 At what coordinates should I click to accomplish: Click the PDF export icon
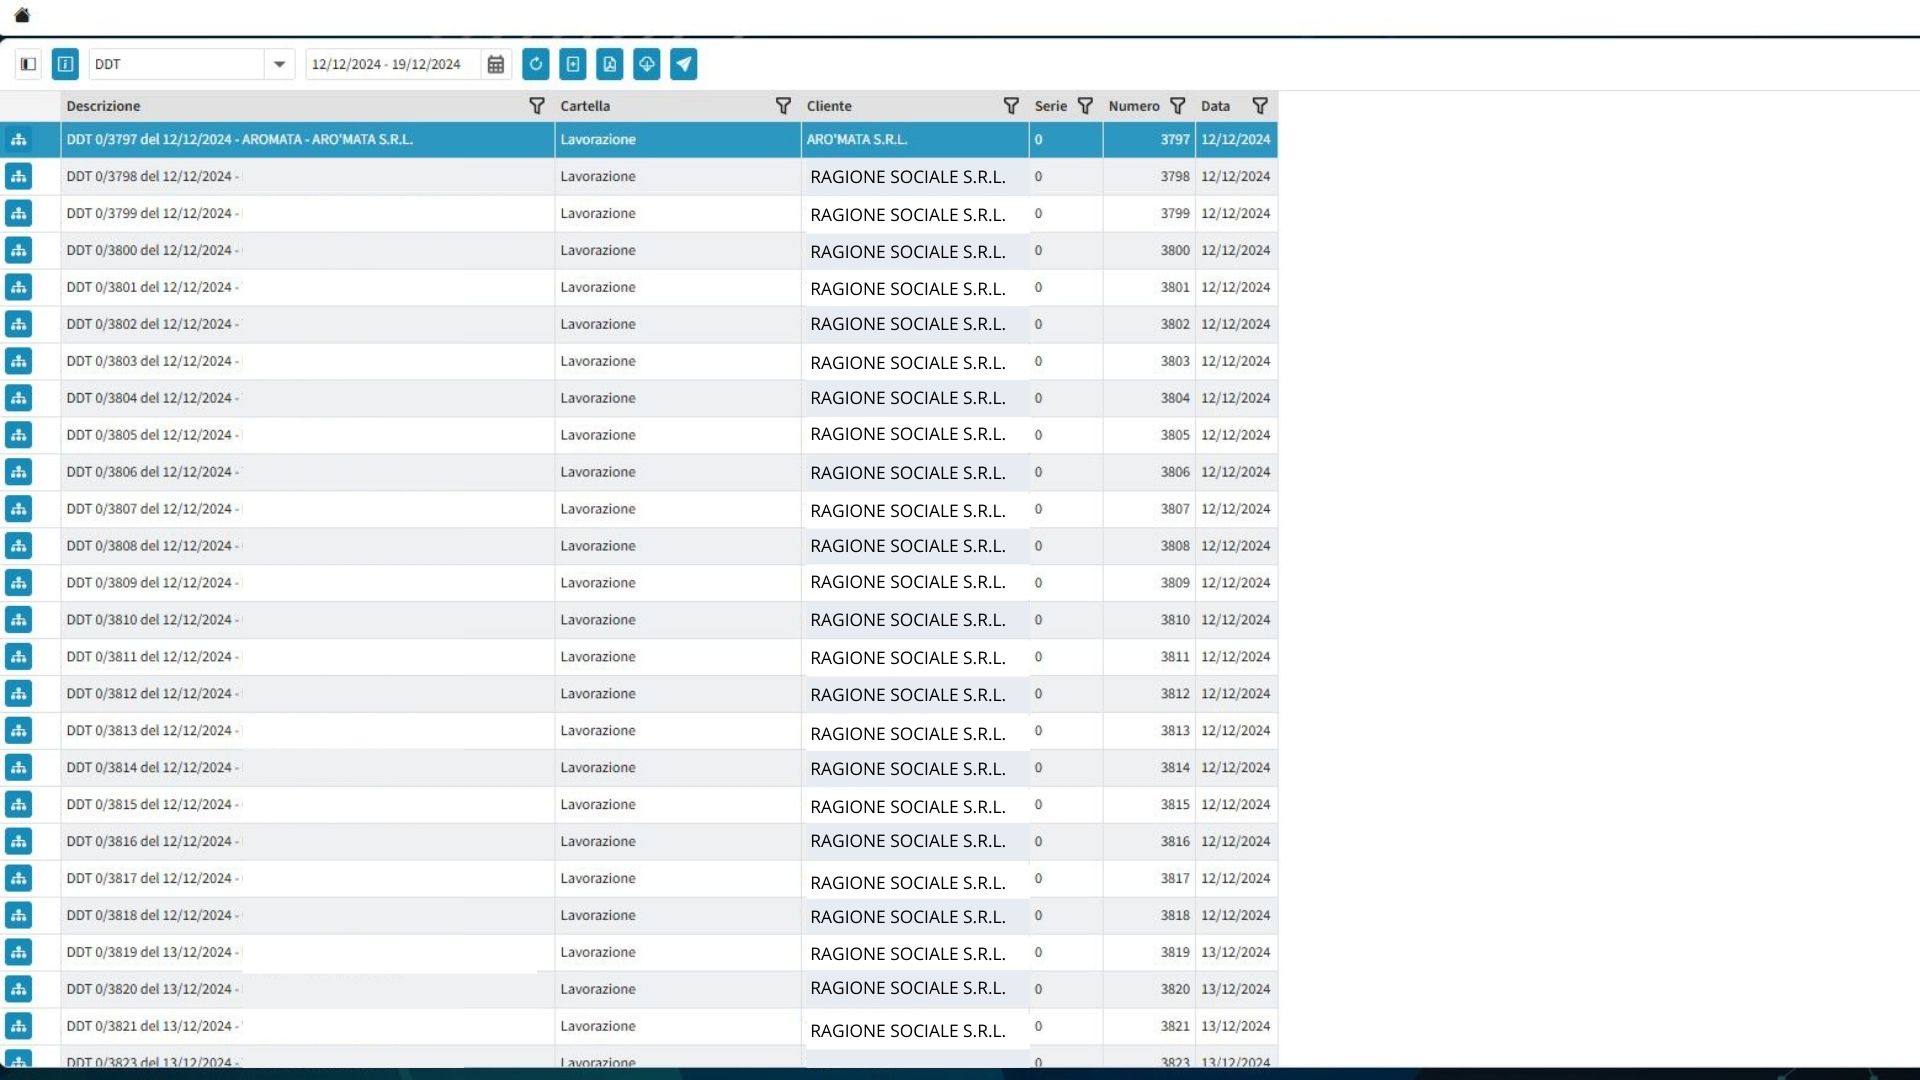(609, 64)
